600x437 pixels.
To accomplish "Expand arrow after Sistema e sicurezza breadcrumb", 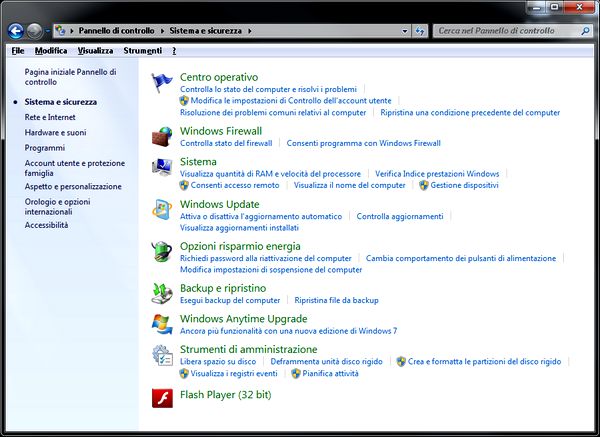I will click(249, 31).
